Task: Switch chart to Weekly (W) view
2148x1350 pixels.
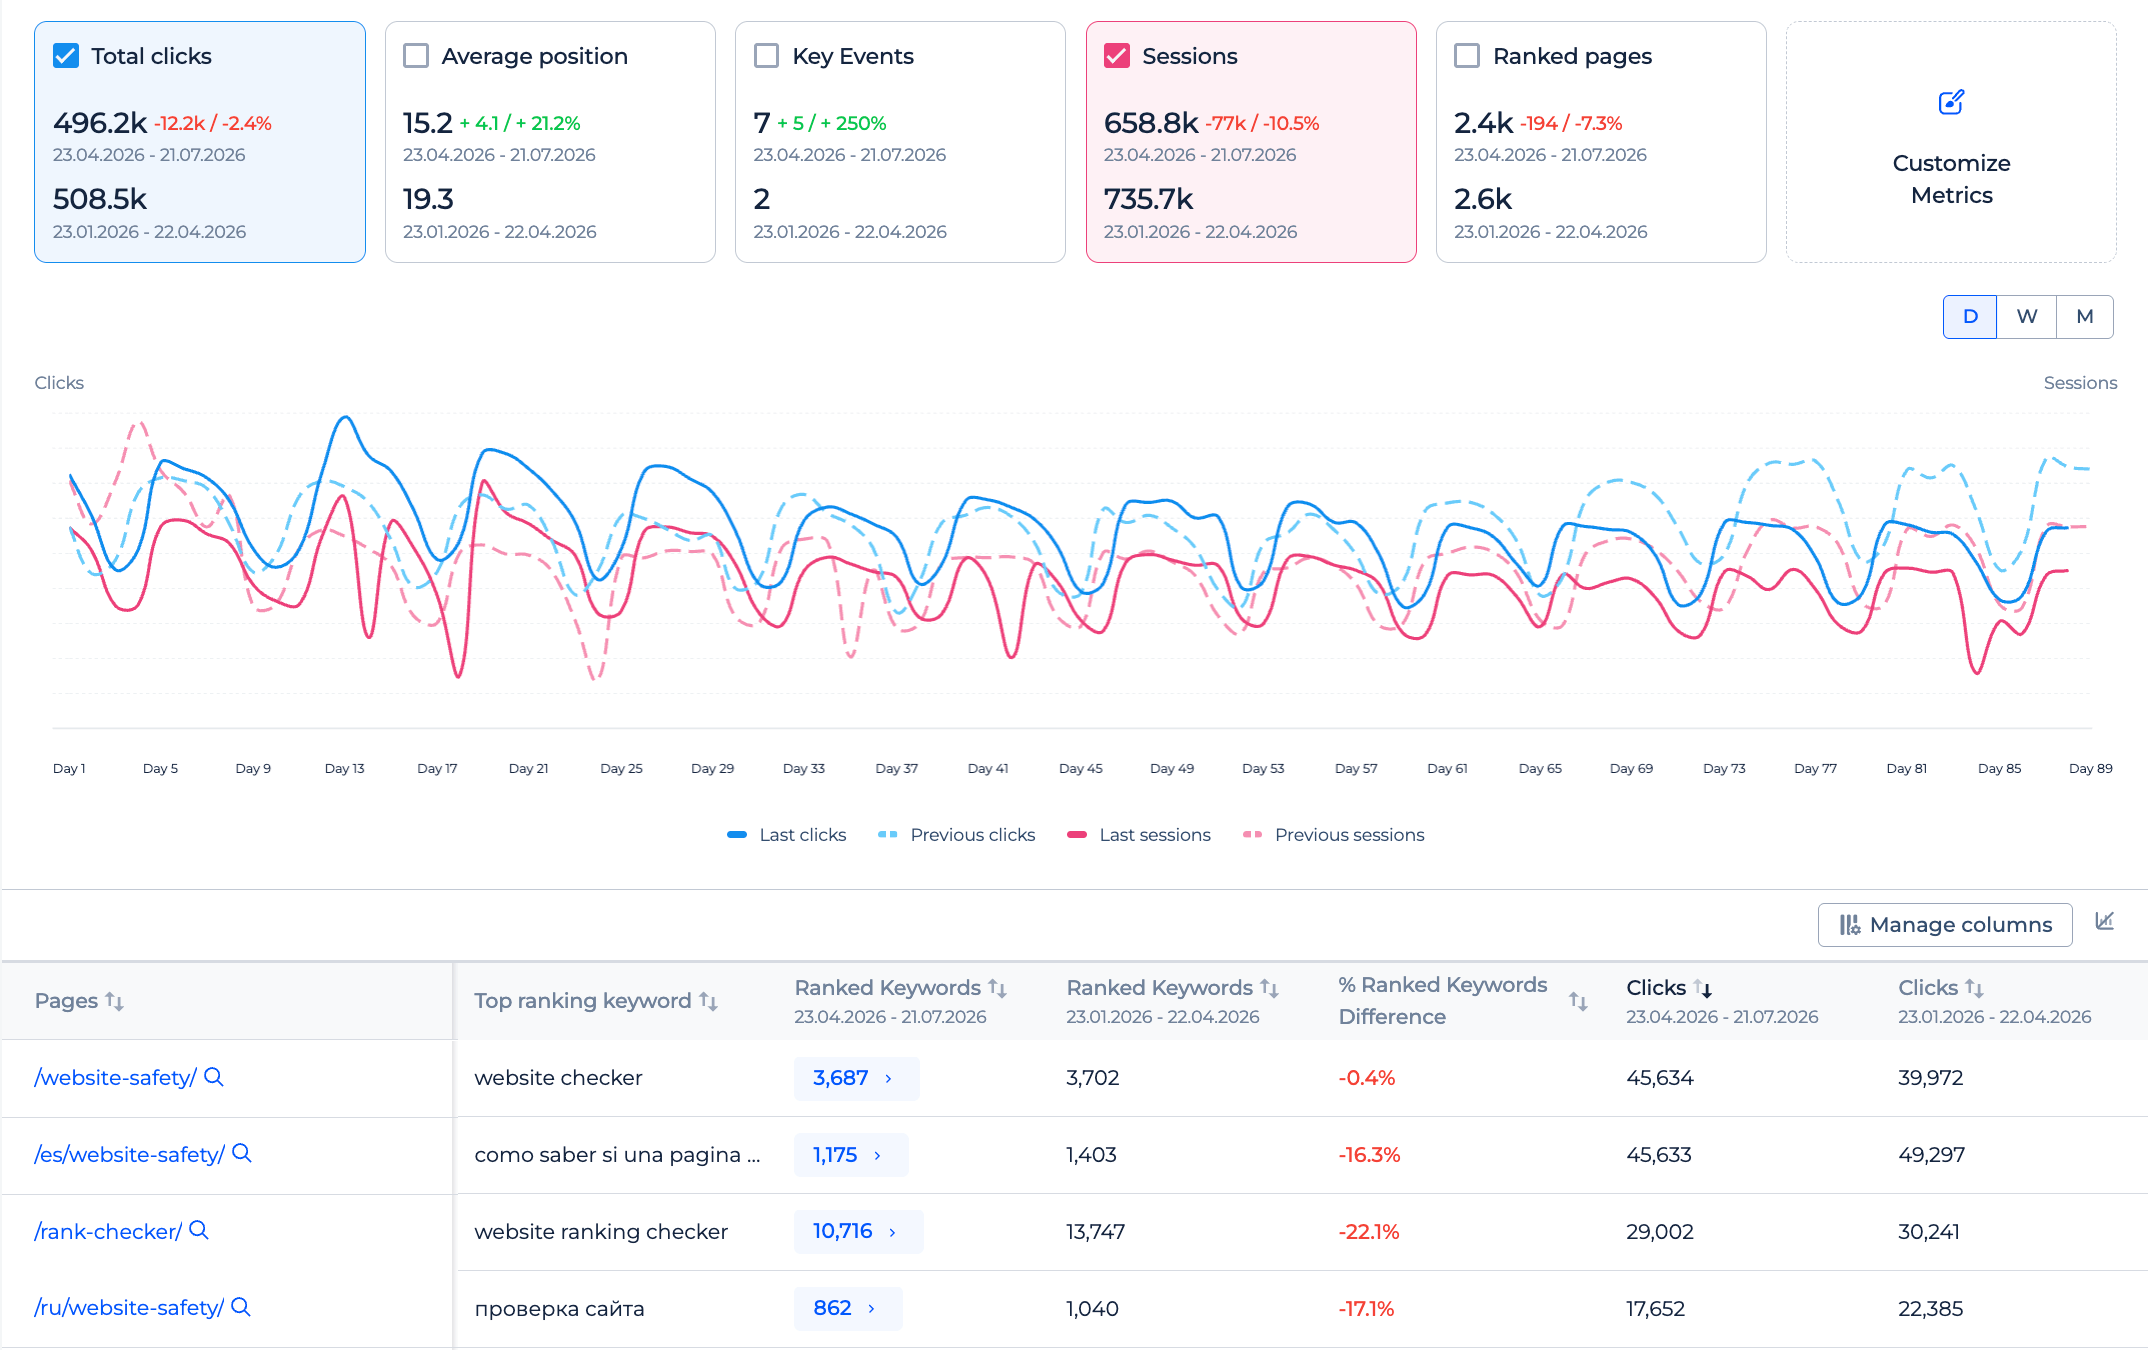Action: [x=2027, y=317]
